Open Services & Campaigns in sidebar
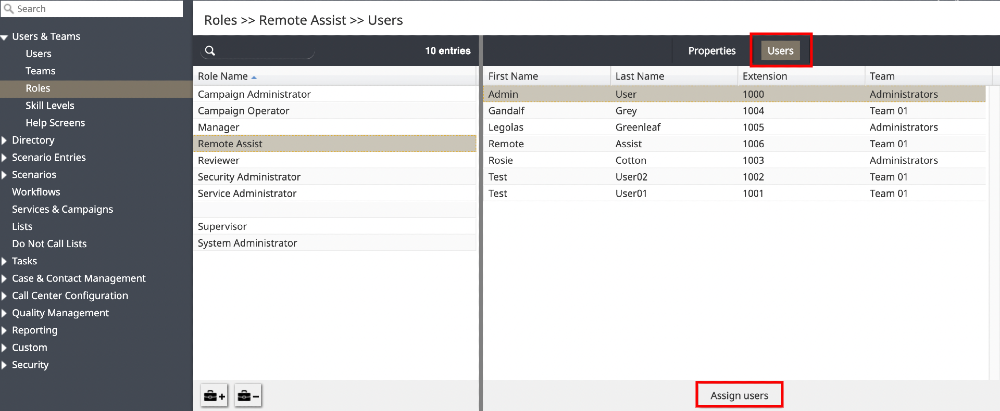This screenshot has height=411, width=1000. [x=62, y=210]
